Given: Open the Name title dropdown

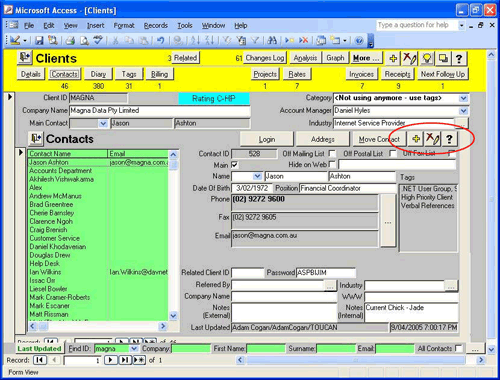Looking at the screenshot, I should point(257,176).
